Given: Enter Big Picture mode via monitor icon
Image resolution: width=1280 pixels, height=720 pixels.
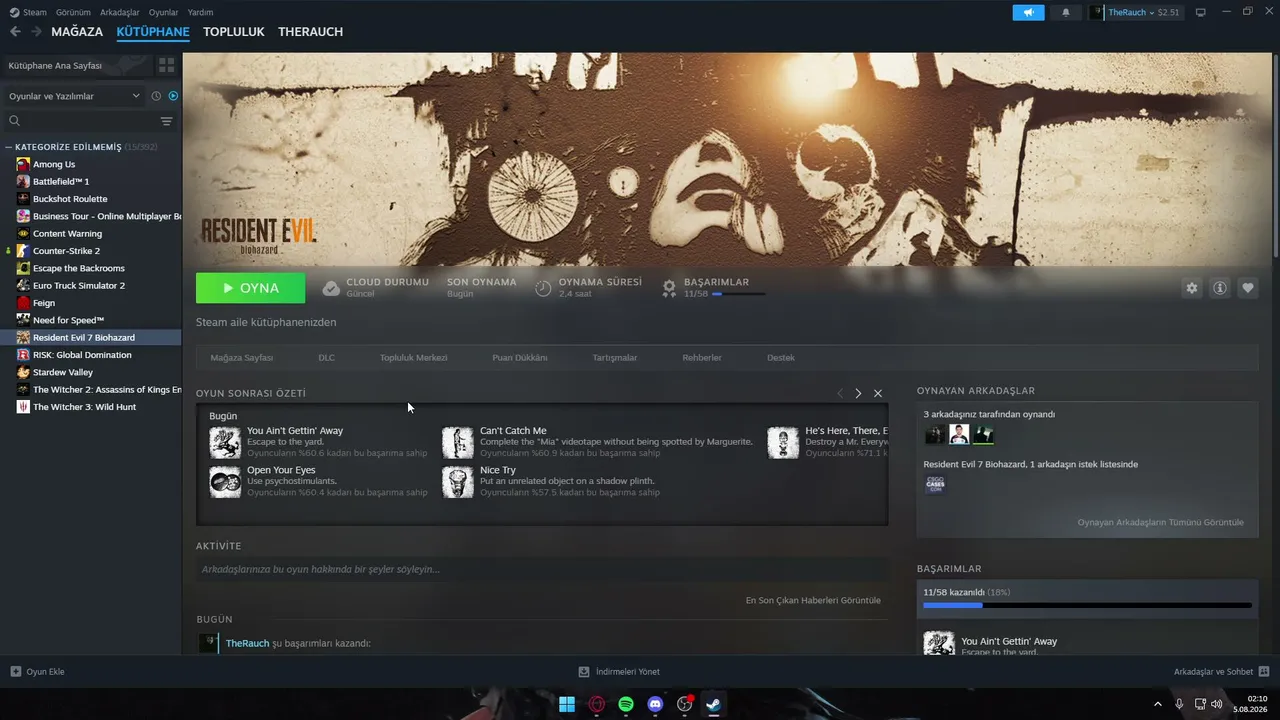Looking at the screenshot, I should point(1201,12).
